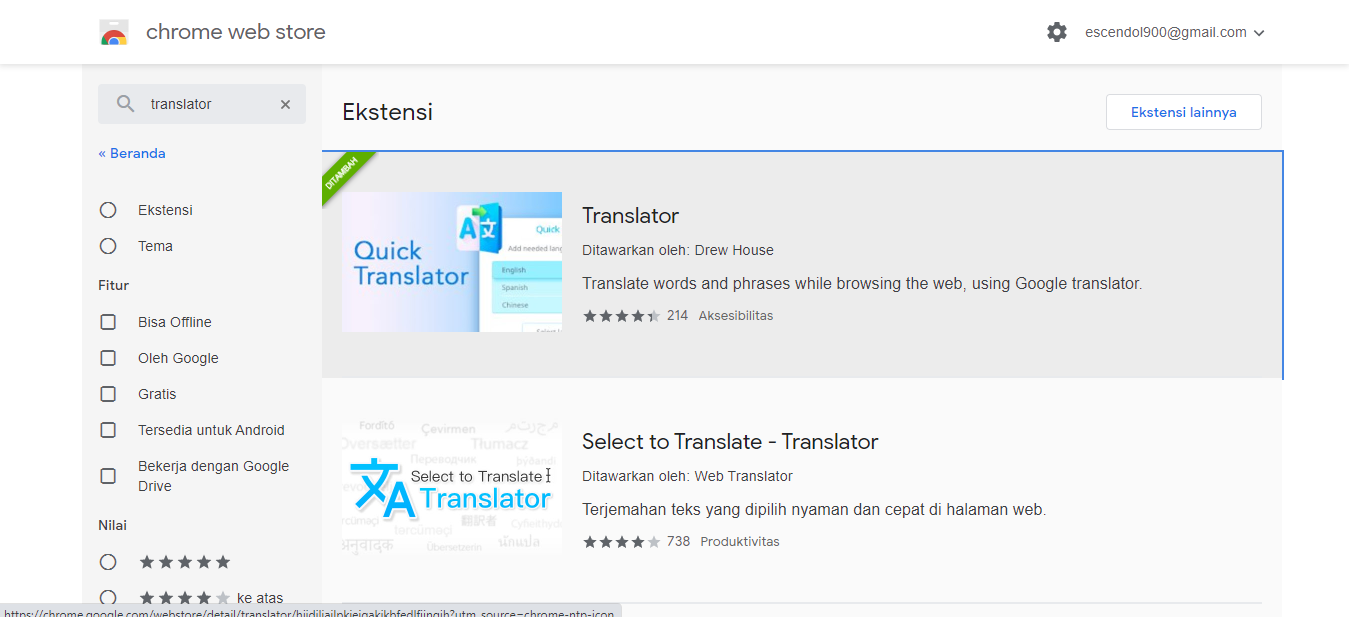
Task: Open the Quick Translator thumbnail
Action: point(452,262)
